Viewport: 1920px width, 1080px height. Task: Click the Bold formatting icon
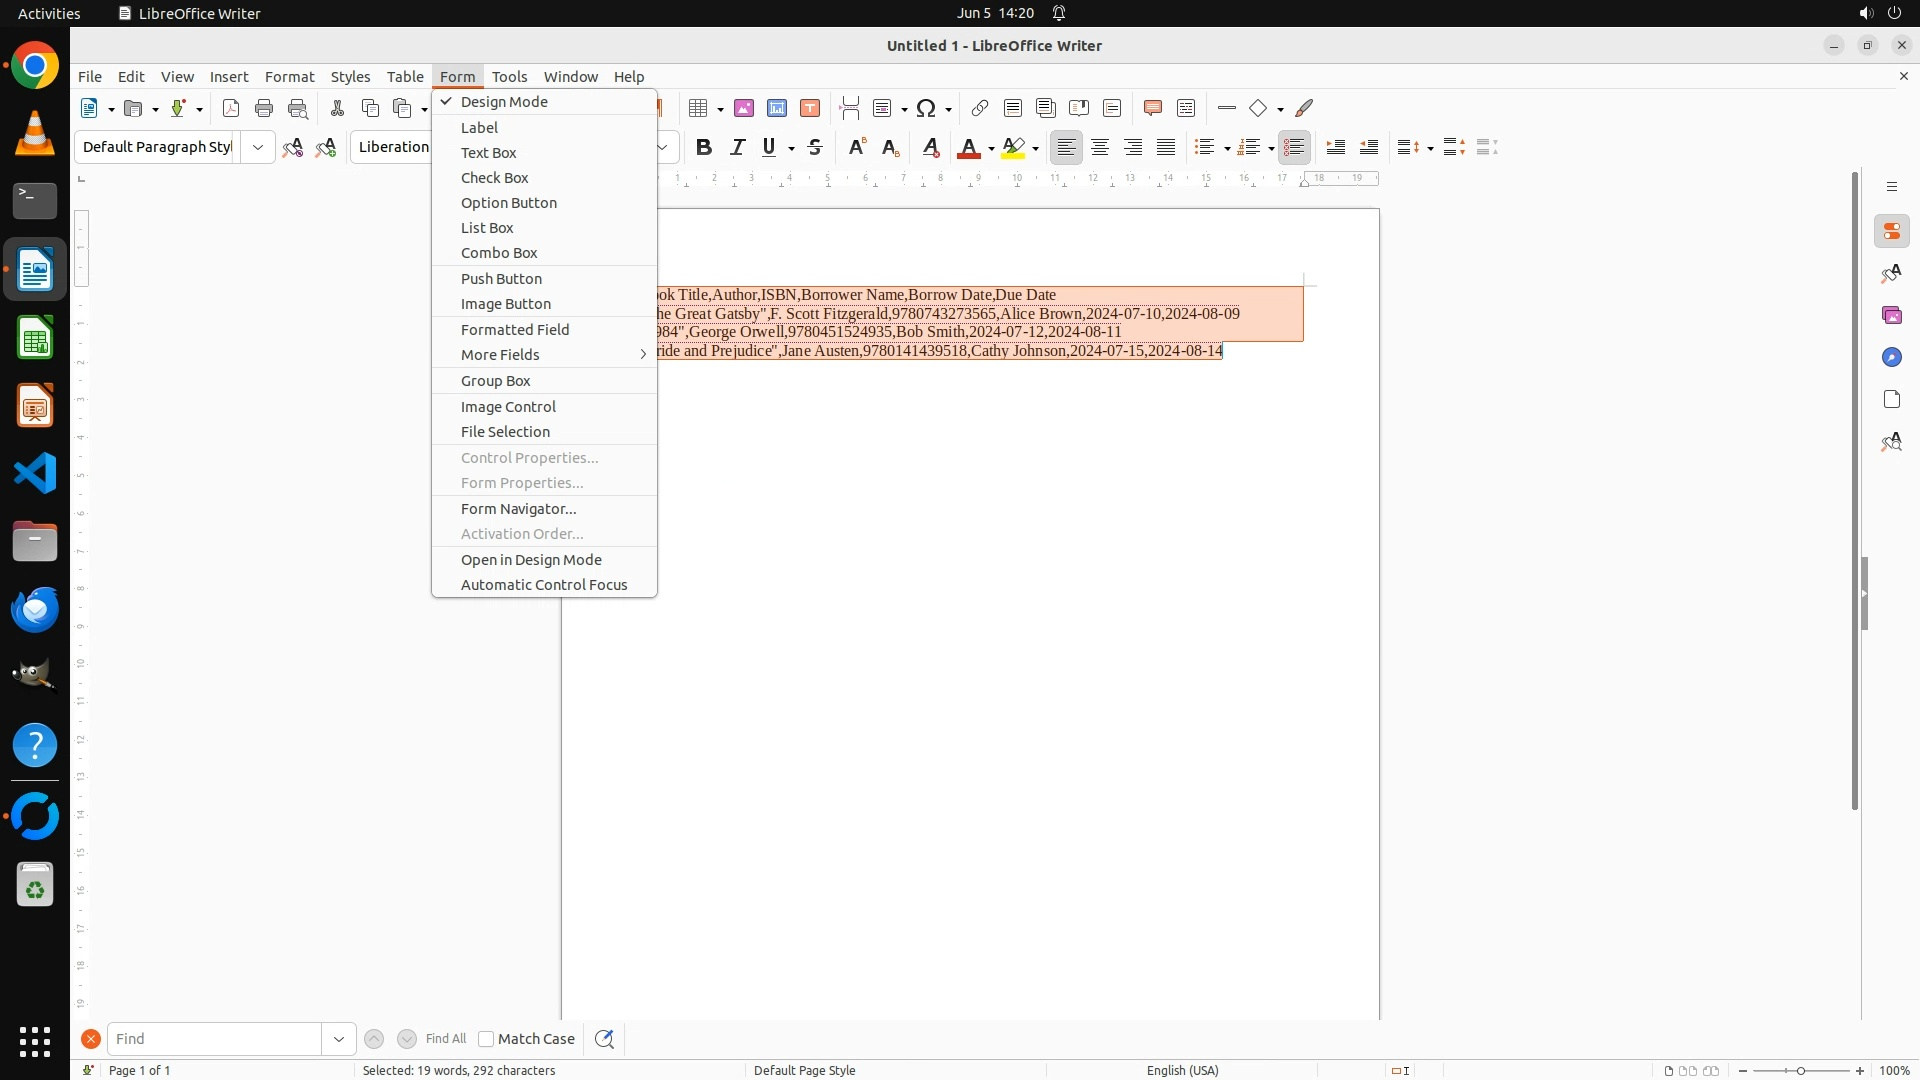tap(704, 148)
